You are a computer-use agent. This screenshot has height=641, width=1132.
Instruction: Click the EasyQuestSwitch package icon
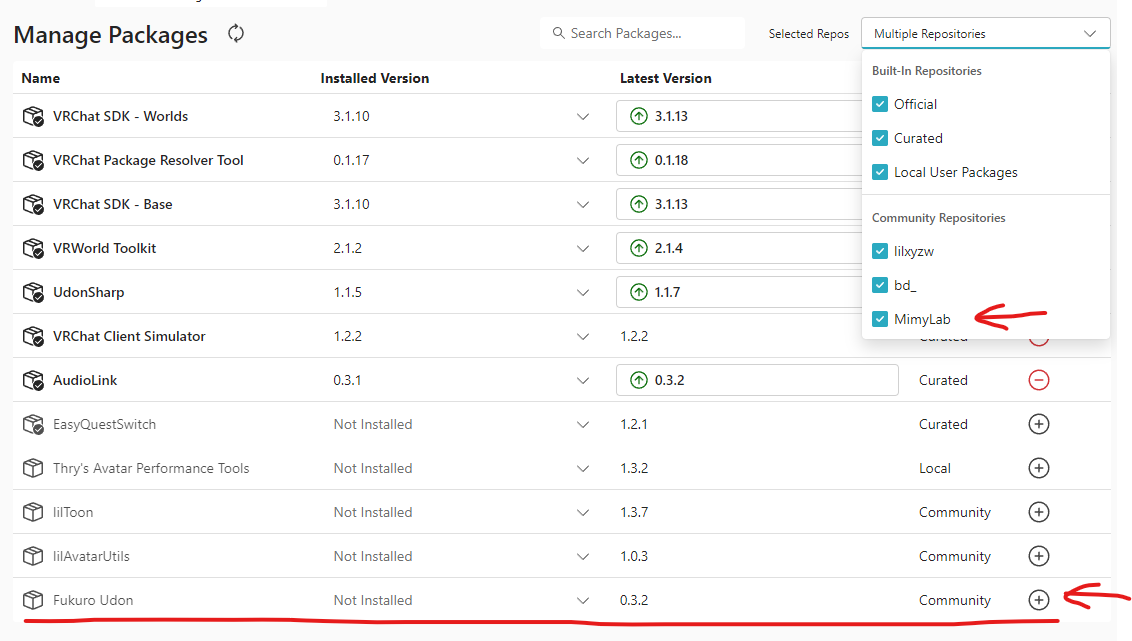(x=33, y=424)
